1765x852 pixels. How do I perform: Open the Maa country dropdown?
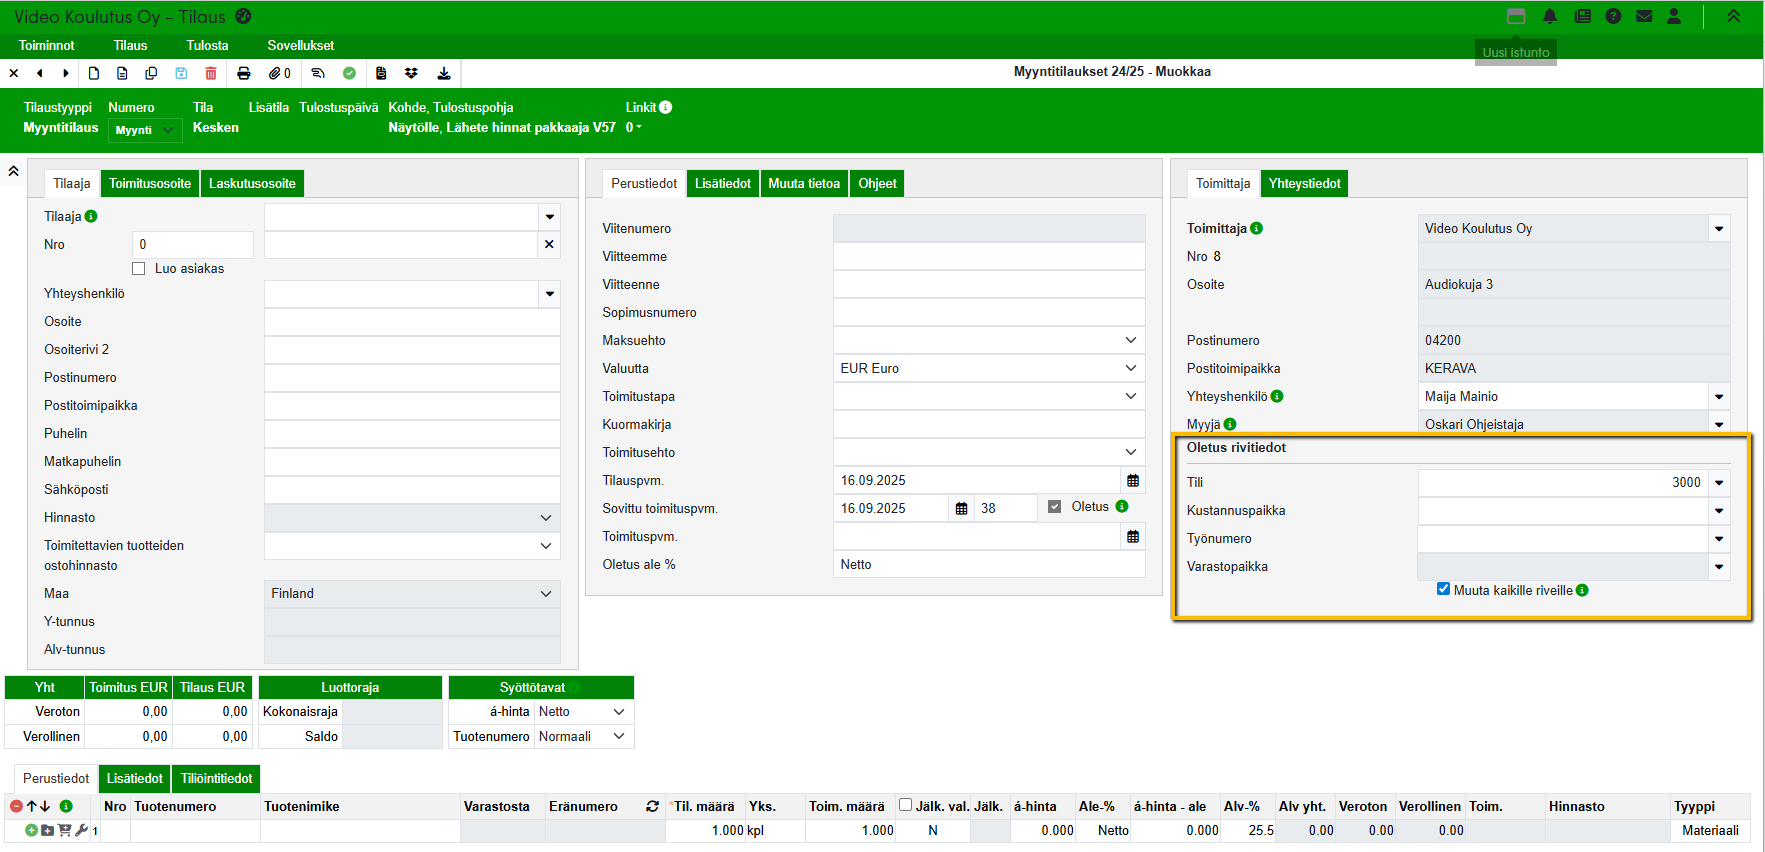545,594
